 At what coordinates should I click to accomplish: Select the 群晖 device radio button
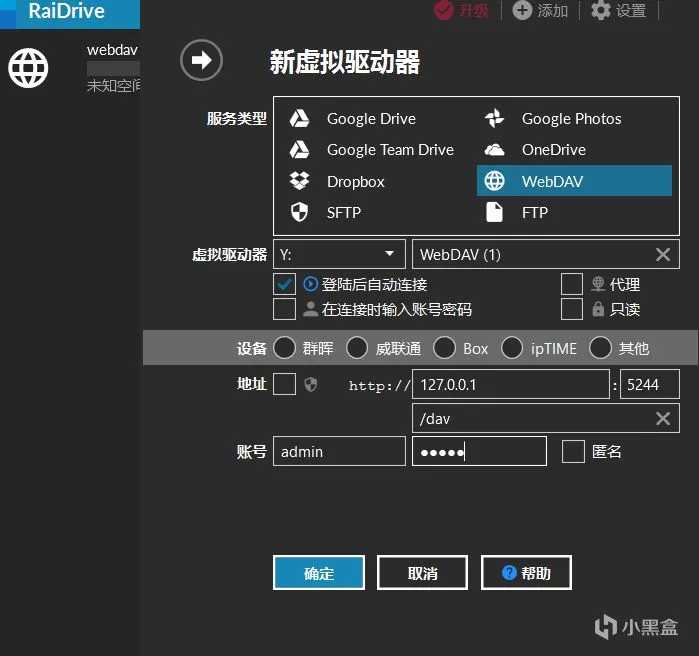pyautogui.click(x=284, y=348)
